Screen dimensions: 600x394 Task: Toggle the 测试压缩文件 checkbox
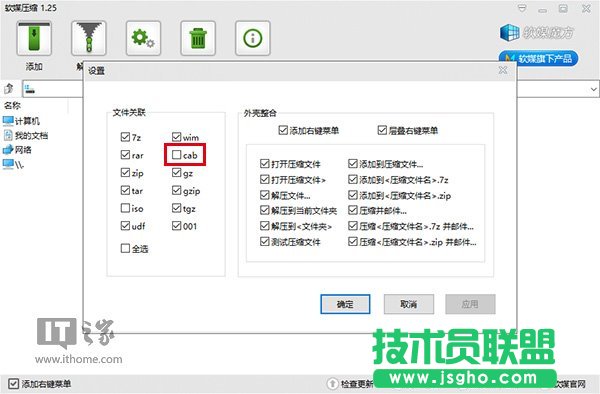pos(264,242)
